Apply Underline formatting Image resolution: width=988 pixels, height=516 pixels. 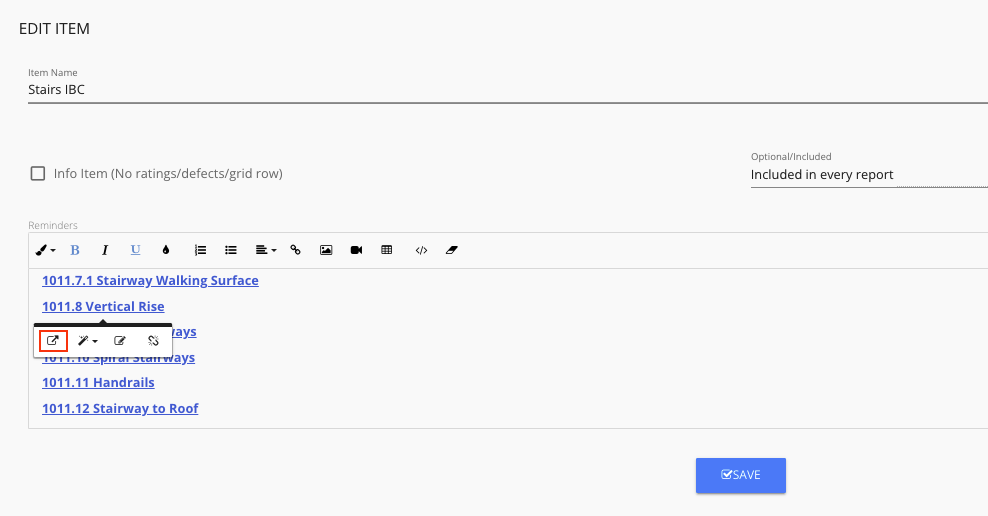point(135,250)
